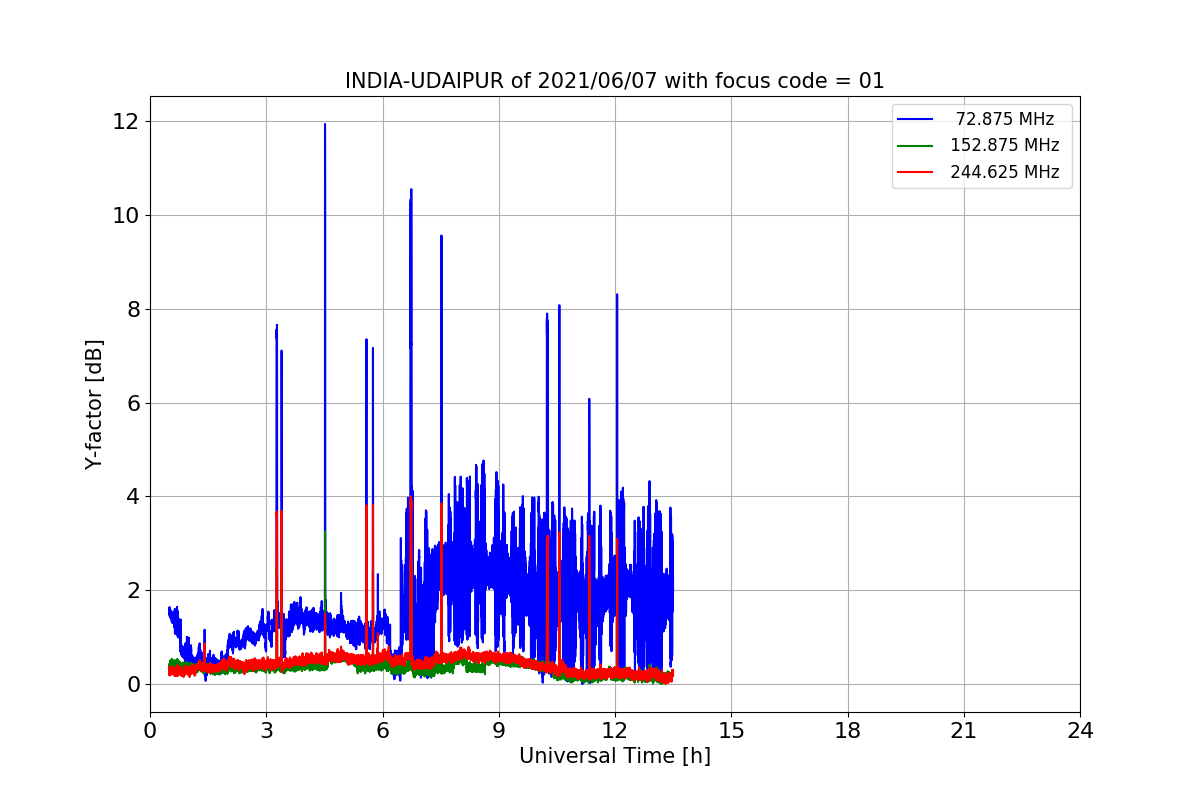Click the blue legend line sample
The width and height of the screenshot is (1200, 800).
(915, 119)
